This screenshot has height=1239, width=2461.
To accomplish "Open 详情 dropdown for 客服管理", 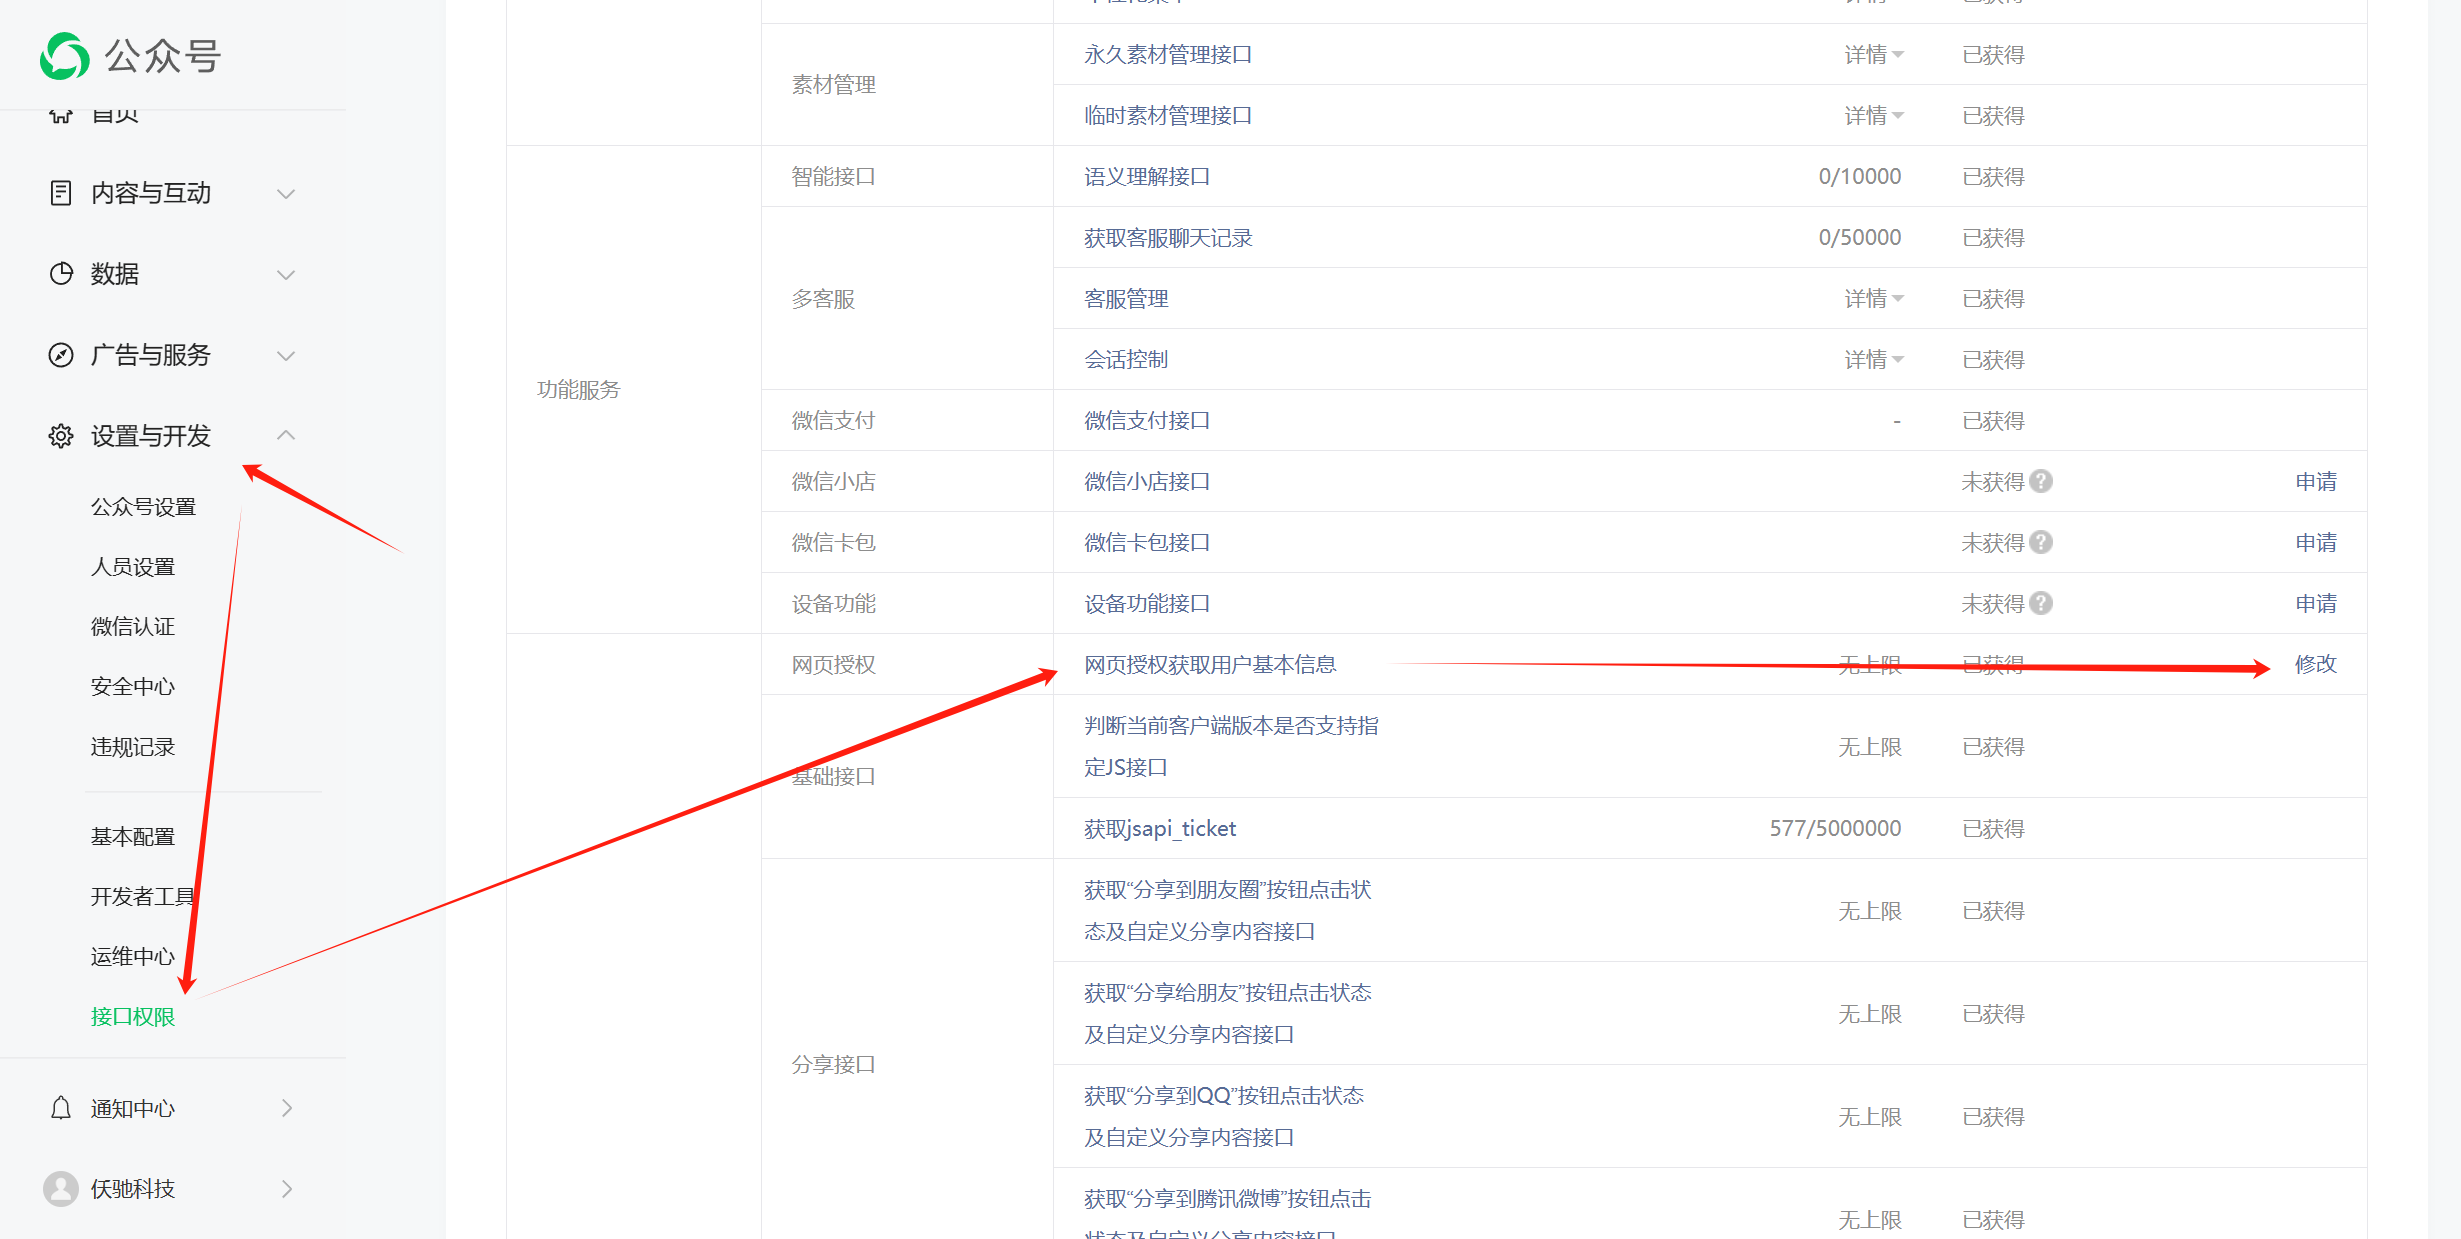I will click(x=1873, y=299).
